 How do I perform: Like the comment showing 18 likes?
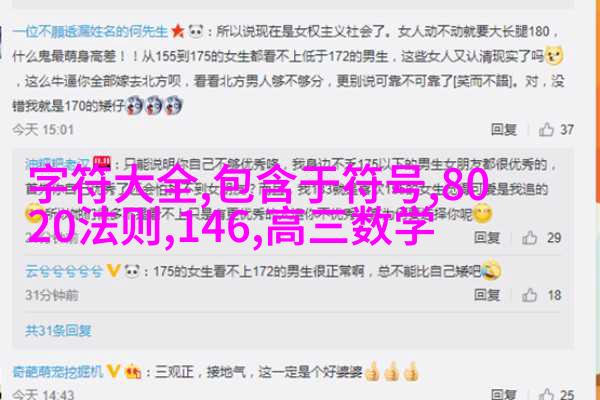point(541,295)
